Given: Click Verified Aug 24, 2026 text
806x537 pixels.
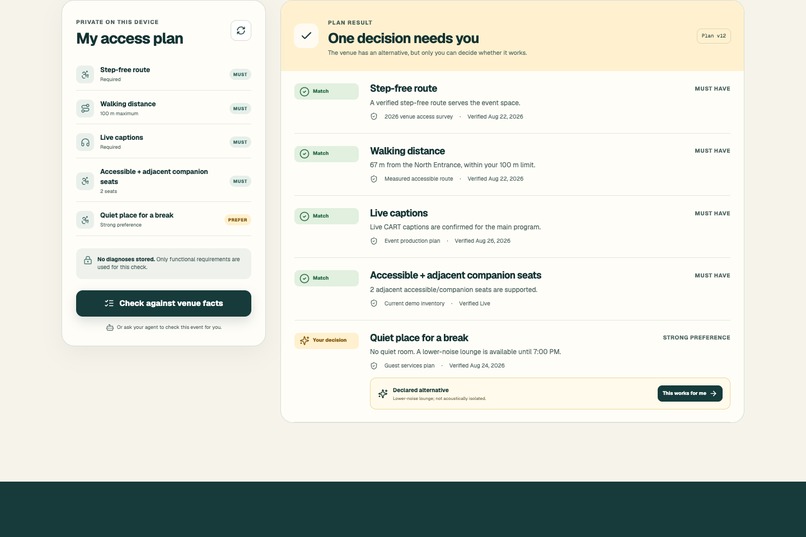Looking at the screenshot, I should click(477, 366).
